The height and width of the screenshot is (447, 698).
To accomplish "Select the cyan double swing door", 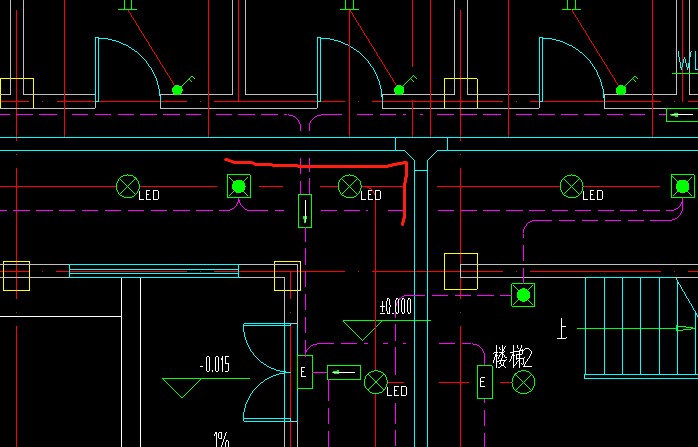I will click(x=267, y=372).
